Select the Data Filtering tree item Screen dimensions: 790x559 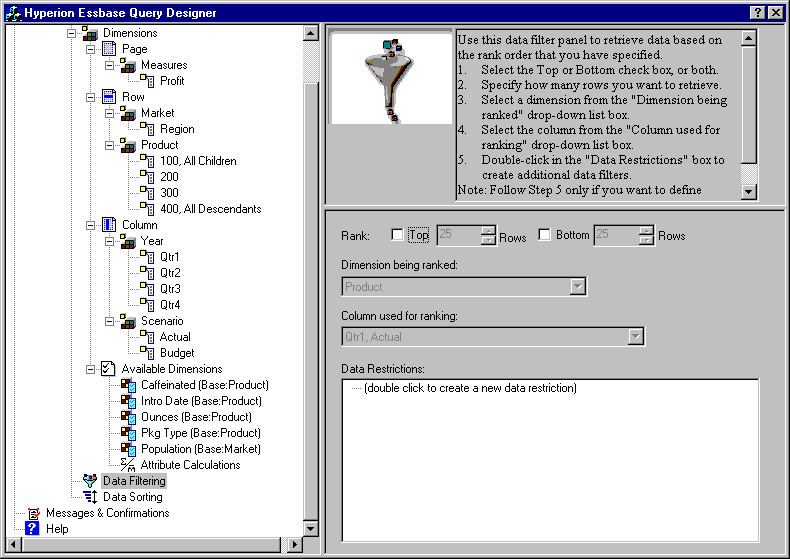(134, 481)
